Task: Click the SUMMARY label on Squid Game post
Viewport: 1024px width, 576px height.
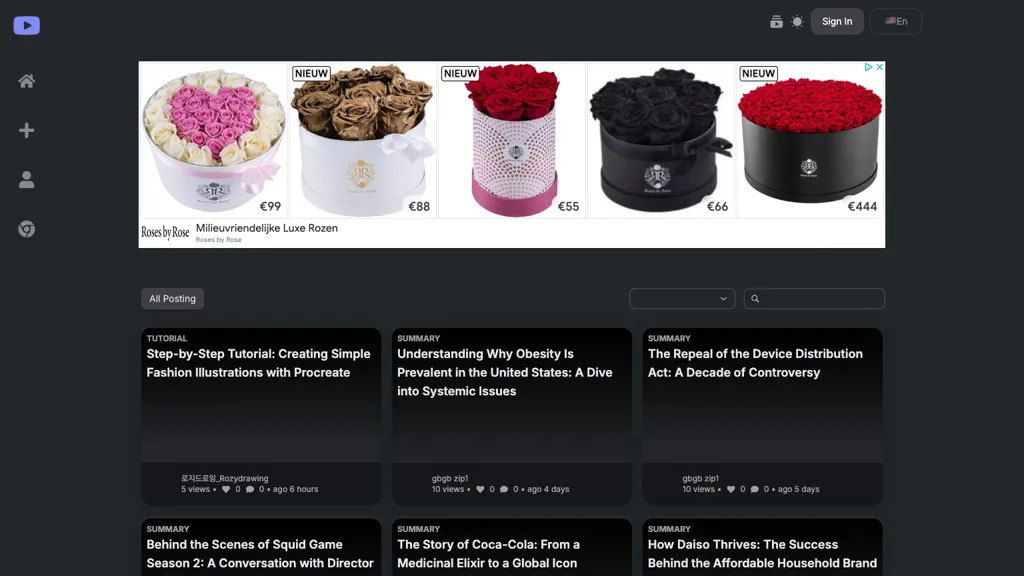Action: click(x=168, y=529)
